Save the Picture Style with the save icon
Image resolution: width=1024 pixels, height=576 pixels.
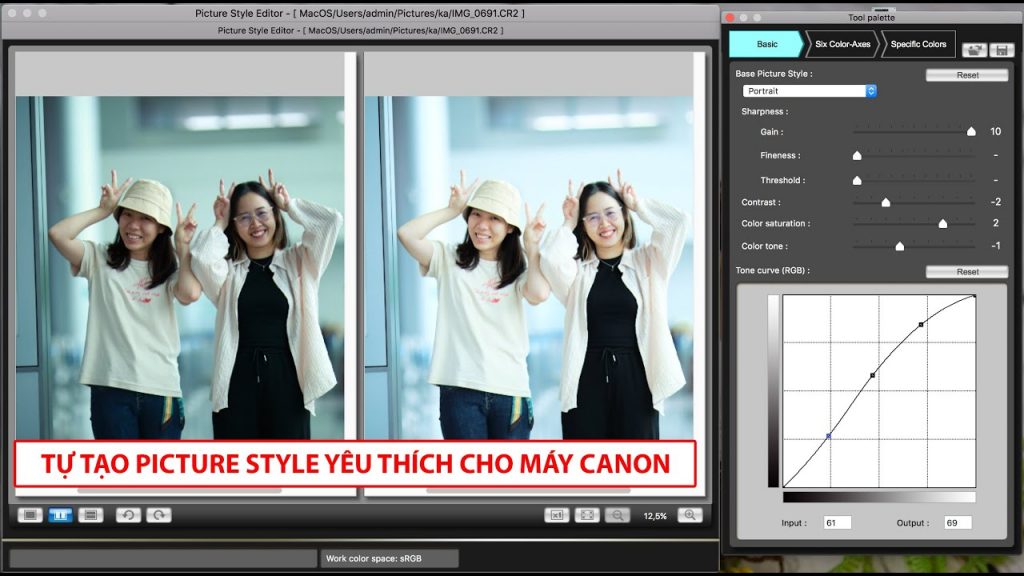(1002, 46)
